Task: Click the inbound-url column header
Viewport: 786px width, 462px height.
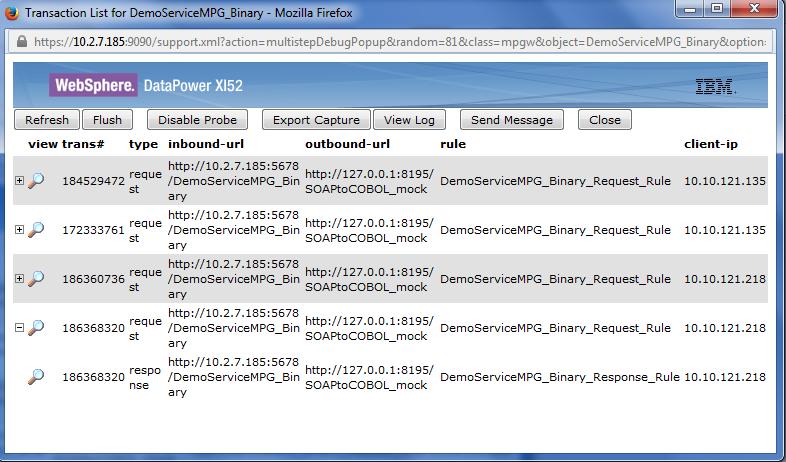Action: pyautogui.click(x=206, y=144)
